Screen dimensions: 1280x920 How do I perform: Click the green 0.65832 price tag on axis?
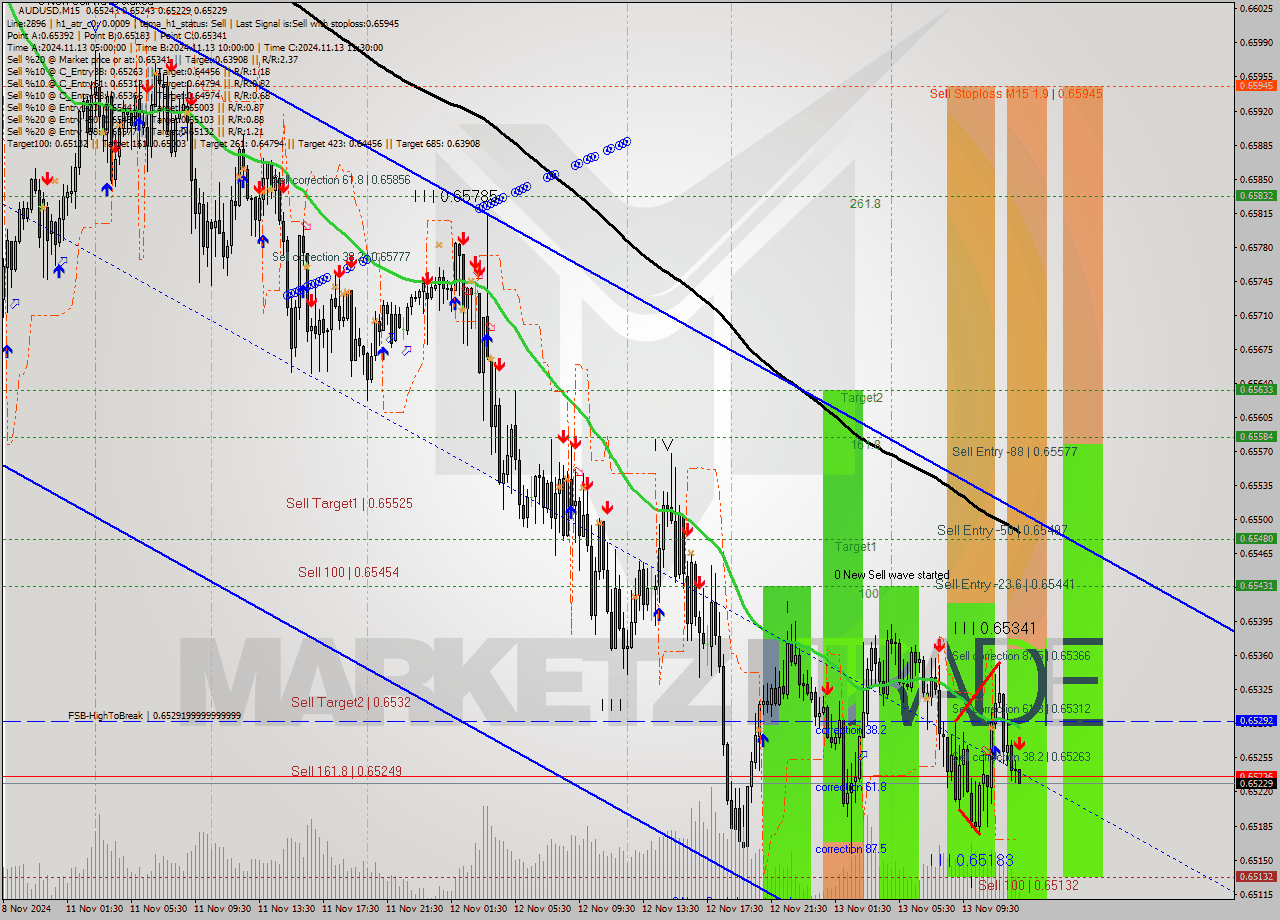1256,196
